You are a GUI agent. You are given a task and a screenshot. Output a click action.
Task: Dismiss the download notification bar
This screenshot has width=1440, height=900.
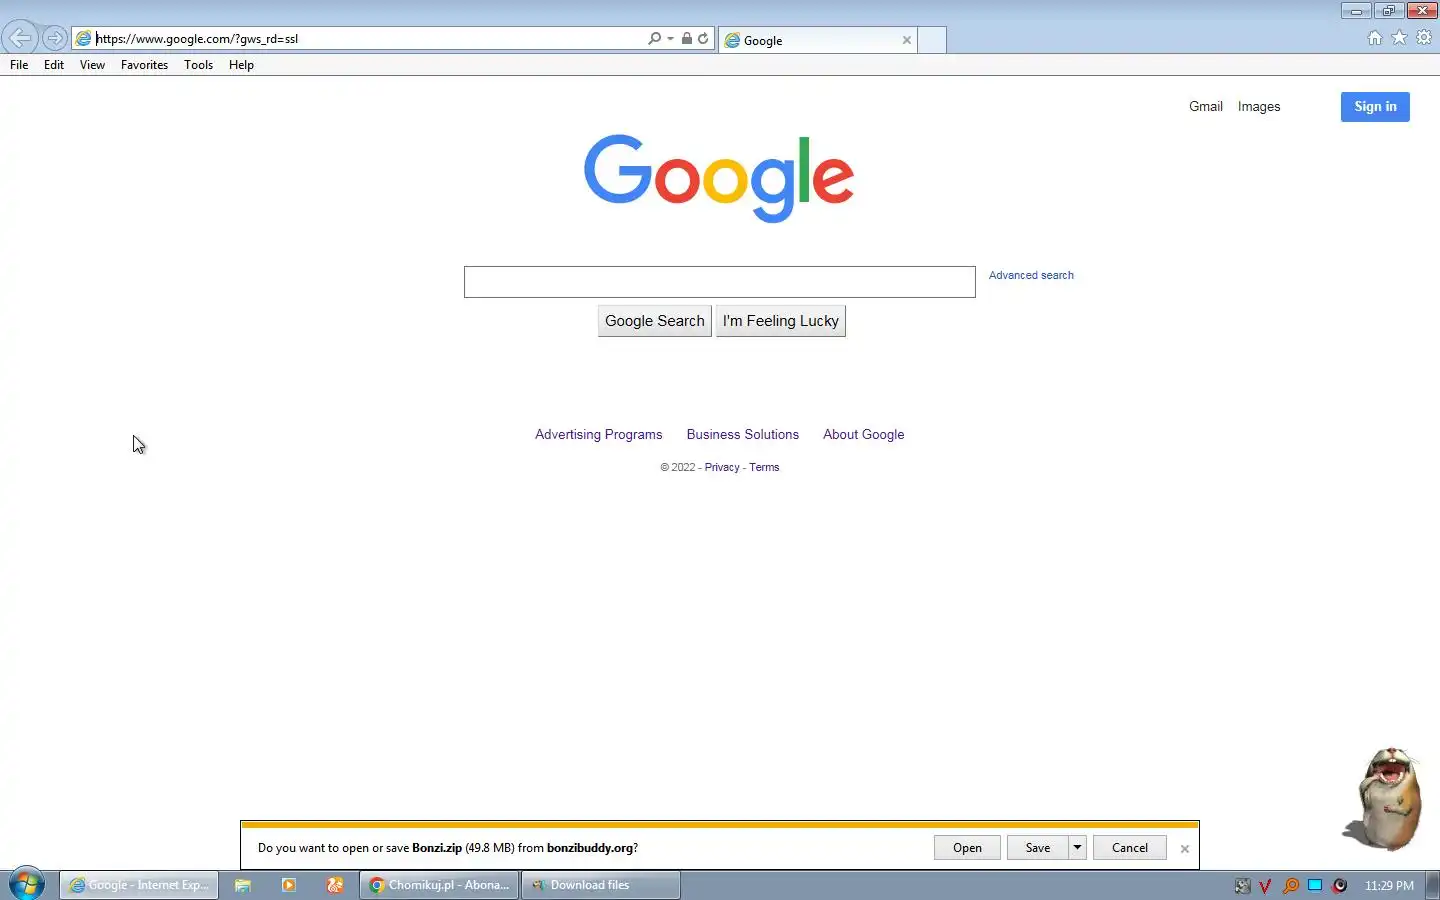coord(1185,849)
